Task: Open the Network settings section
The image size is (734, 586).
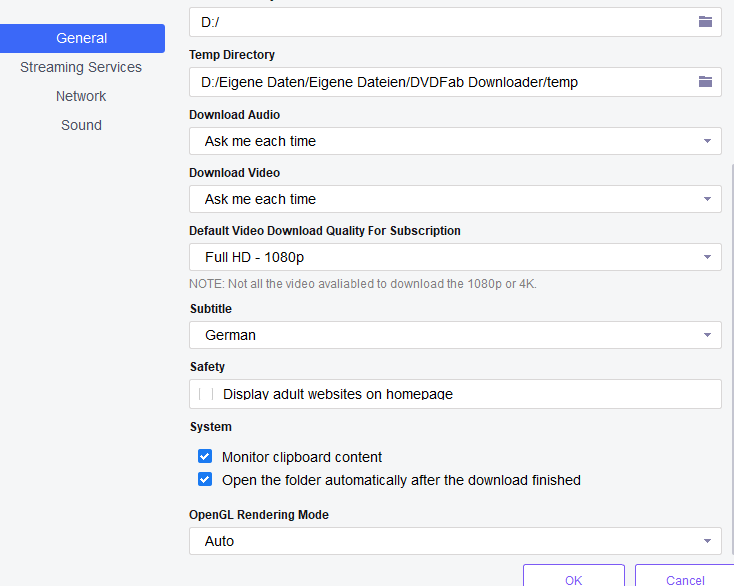Action: pyautogui.click(x=81, y=96)
